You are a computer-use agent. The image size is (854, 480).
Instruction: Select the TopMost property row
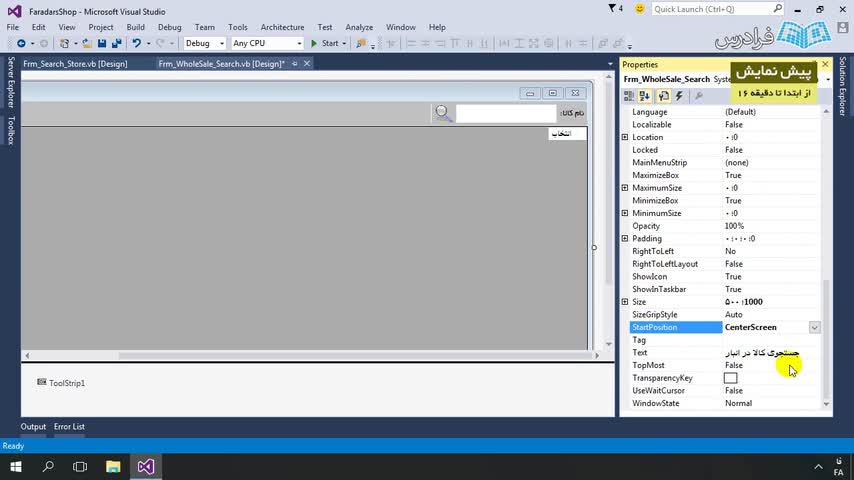point(722,366)
